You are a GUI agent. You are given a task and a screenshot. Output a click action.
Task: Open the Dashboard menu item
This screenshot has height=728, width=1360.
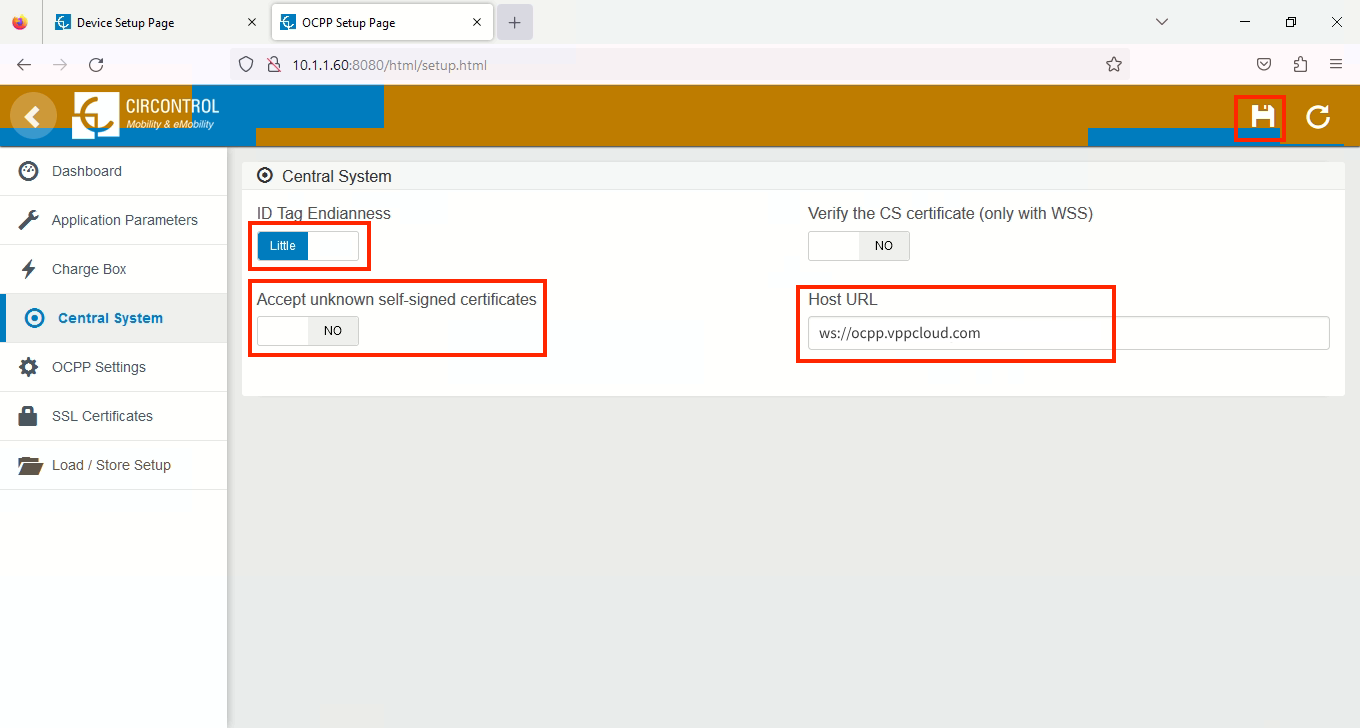click(87, 171)
